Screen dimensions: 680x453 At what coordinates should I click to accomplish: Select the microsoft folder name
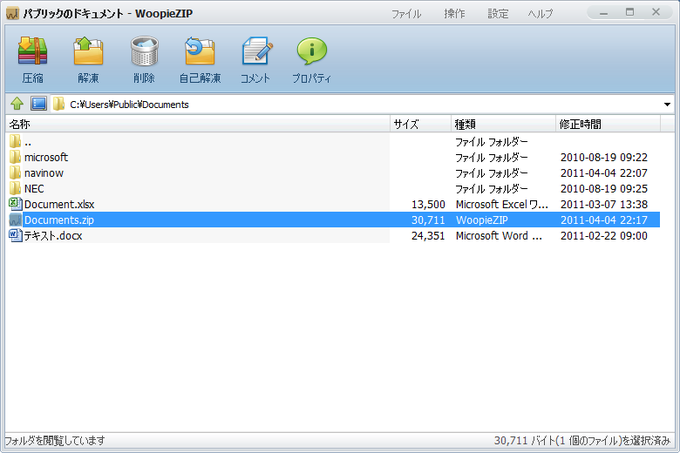46,157
